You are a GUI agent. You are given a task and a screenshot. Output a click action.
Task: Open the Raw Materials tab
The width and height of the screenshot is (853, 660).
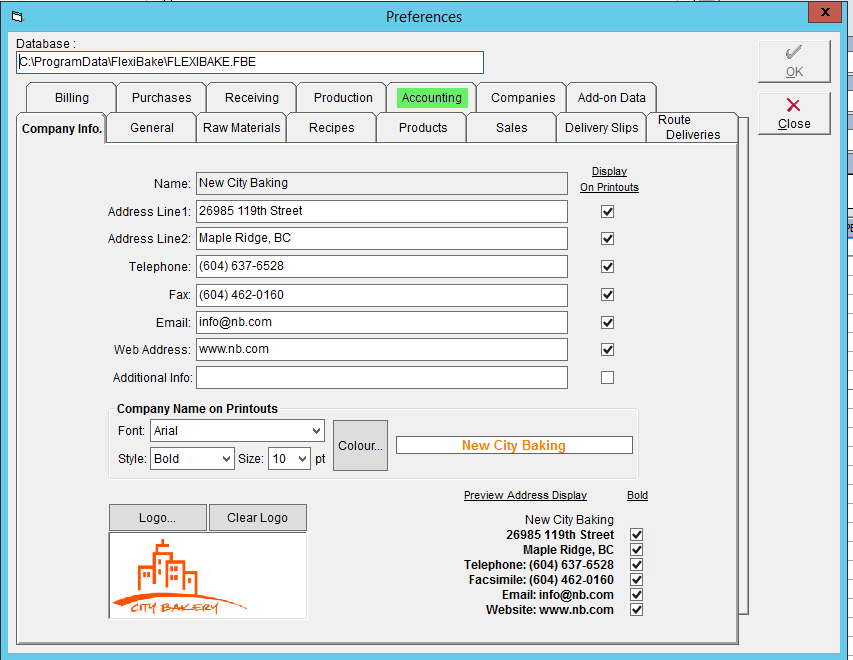click(x=242, y=128)
